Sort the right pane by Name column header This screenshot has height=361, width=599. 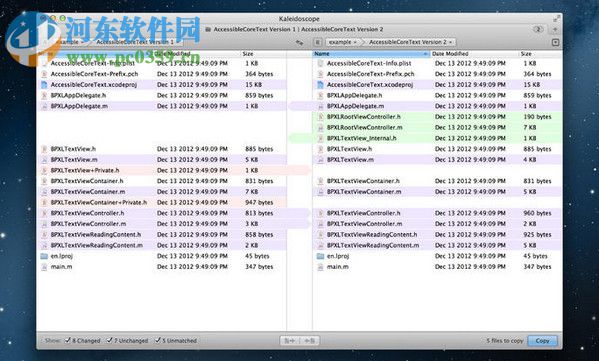coord(371,54)
